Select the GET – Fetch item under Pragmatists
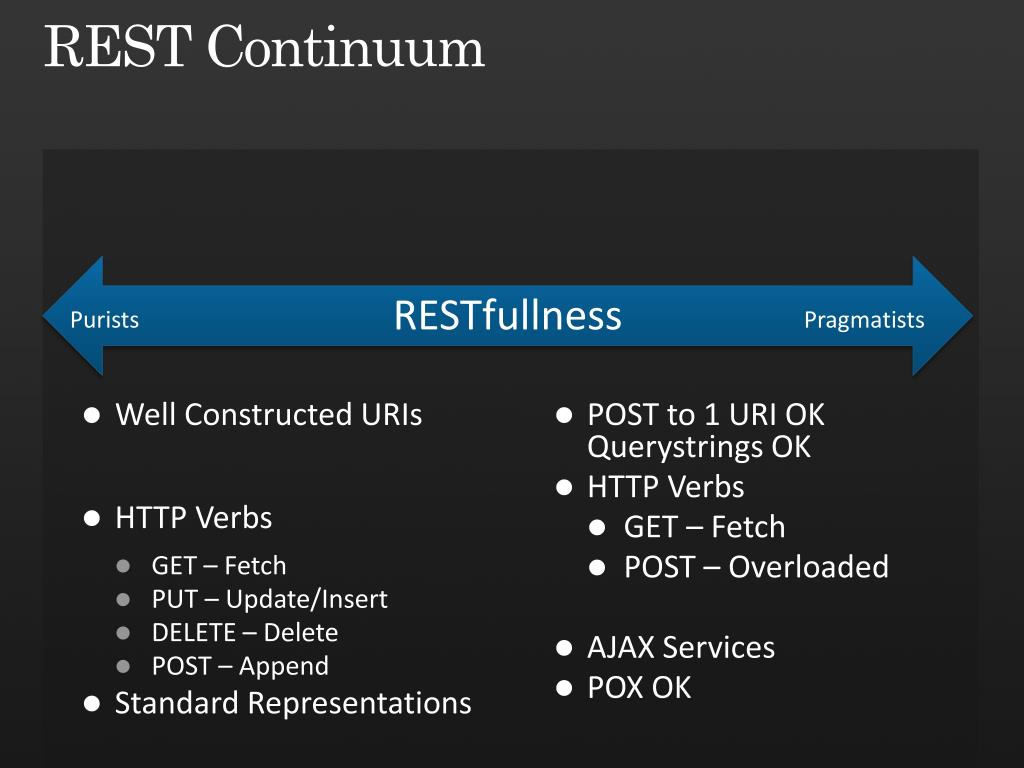The height and width of the screenshot is (768, 1024). (x=704, y=527)
